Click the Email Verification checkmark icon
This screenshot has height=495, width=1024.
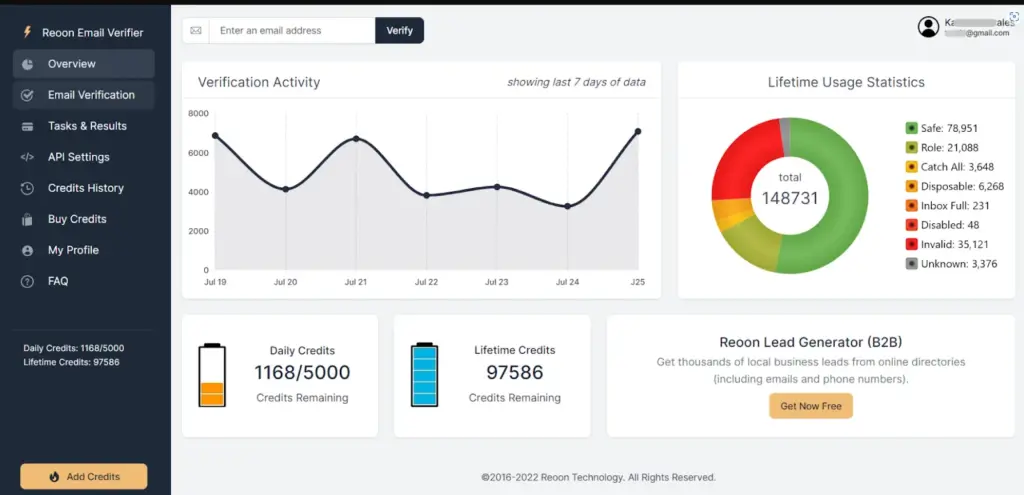[x=27, y=95]
